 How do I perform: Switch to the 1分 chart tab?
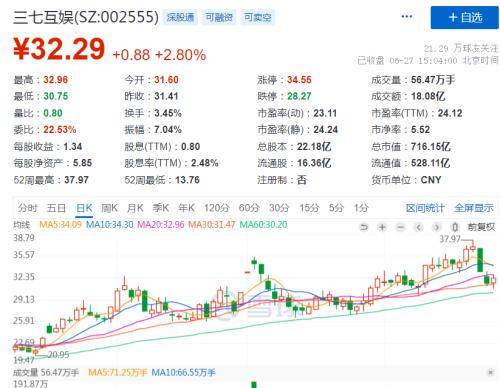361,208
